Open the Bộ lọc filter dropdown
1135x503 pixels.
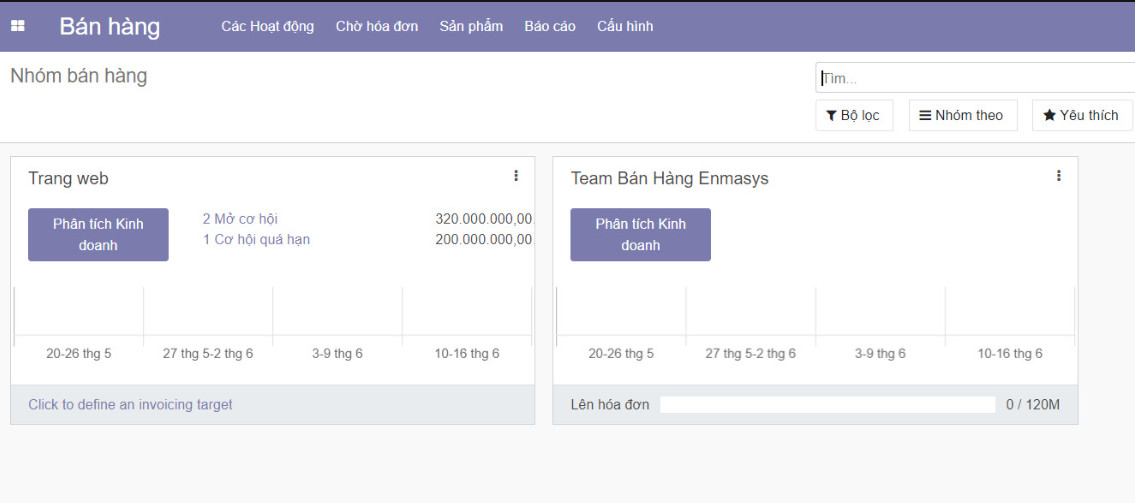[x=853, y=115]
